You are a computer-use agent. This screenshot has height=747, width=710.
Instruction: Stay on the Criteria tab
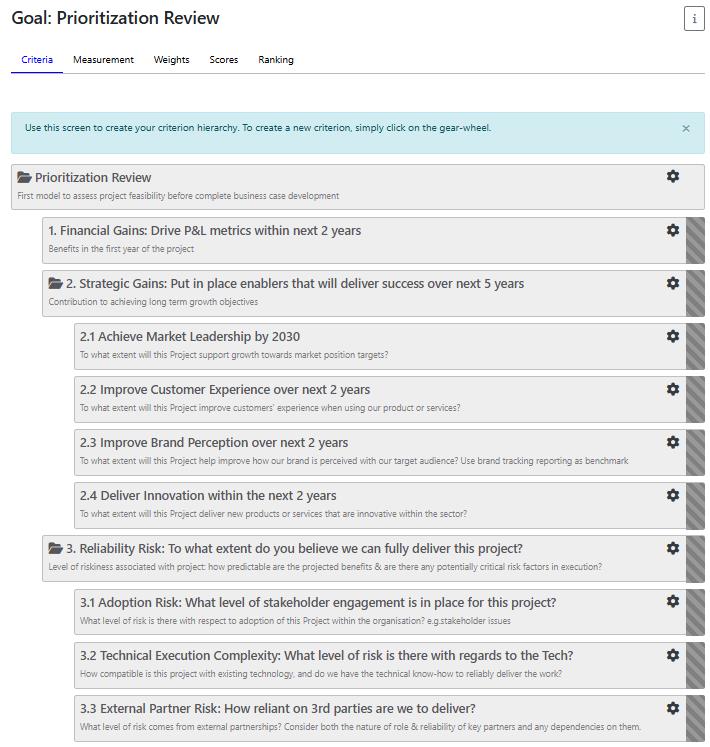click(37, 60)
